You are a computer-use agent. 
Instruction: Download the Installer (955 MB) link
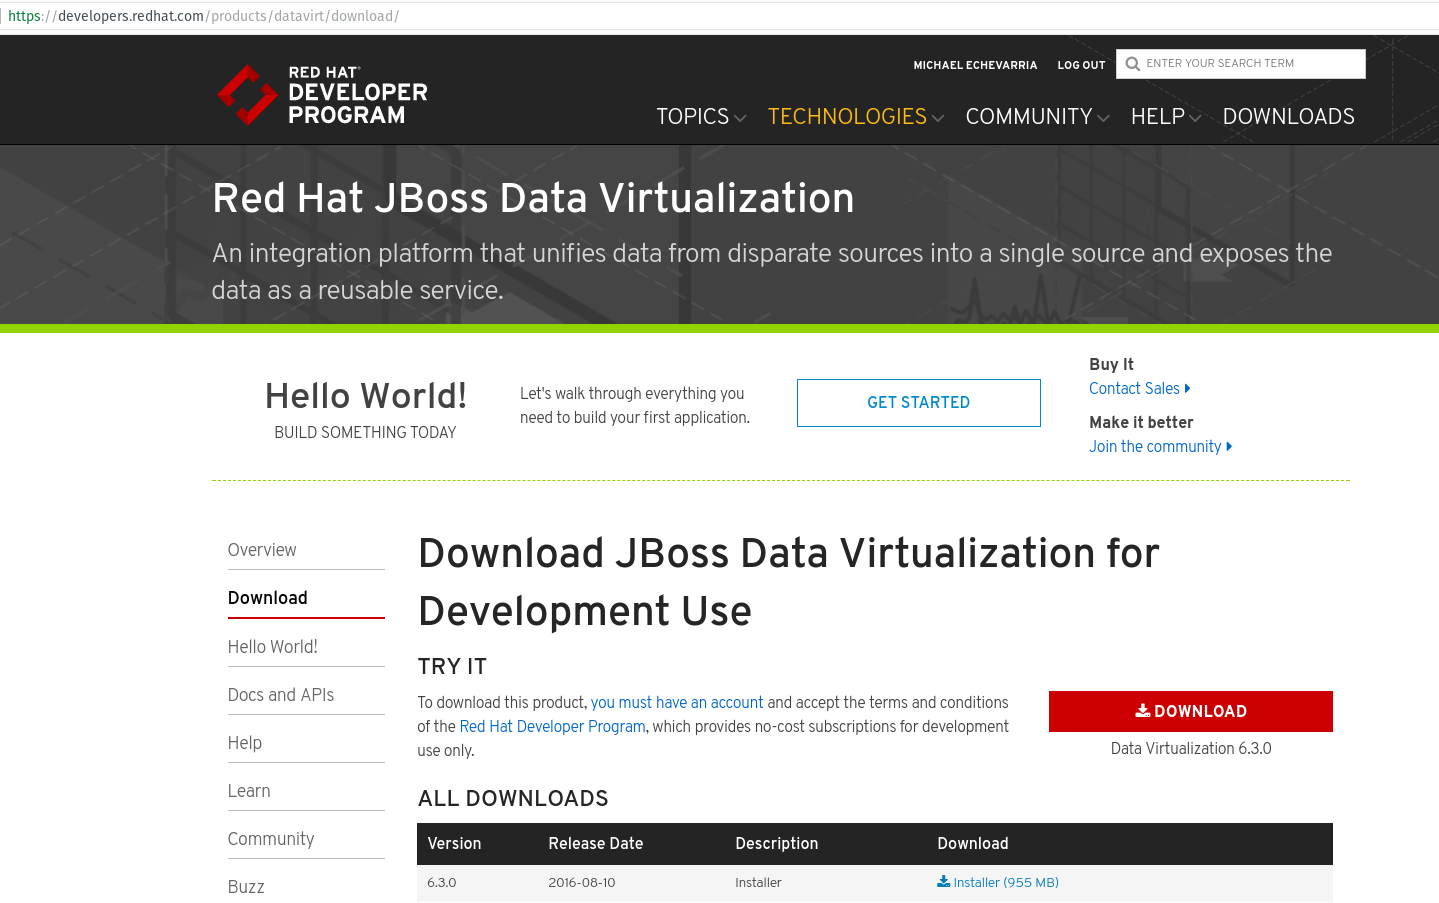(1005, 882)
